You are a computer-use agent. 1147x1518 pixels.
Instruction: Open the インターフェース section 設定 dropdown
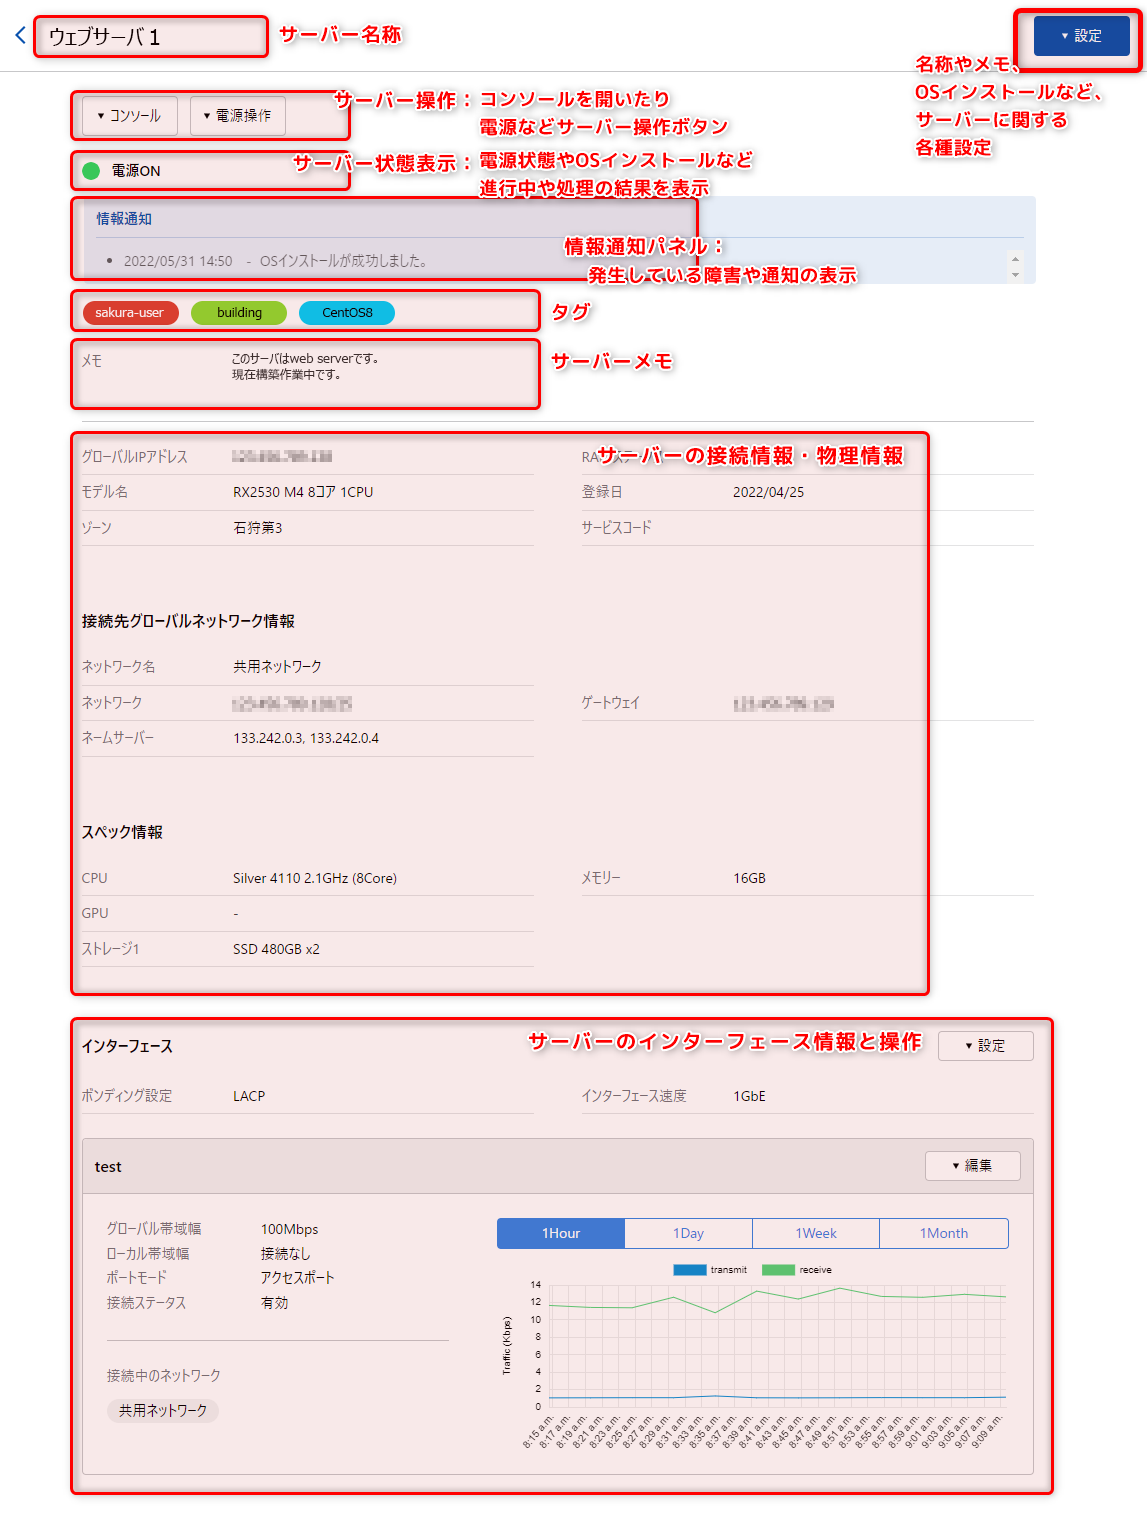pyautogui.click(x=985, y=1046)
